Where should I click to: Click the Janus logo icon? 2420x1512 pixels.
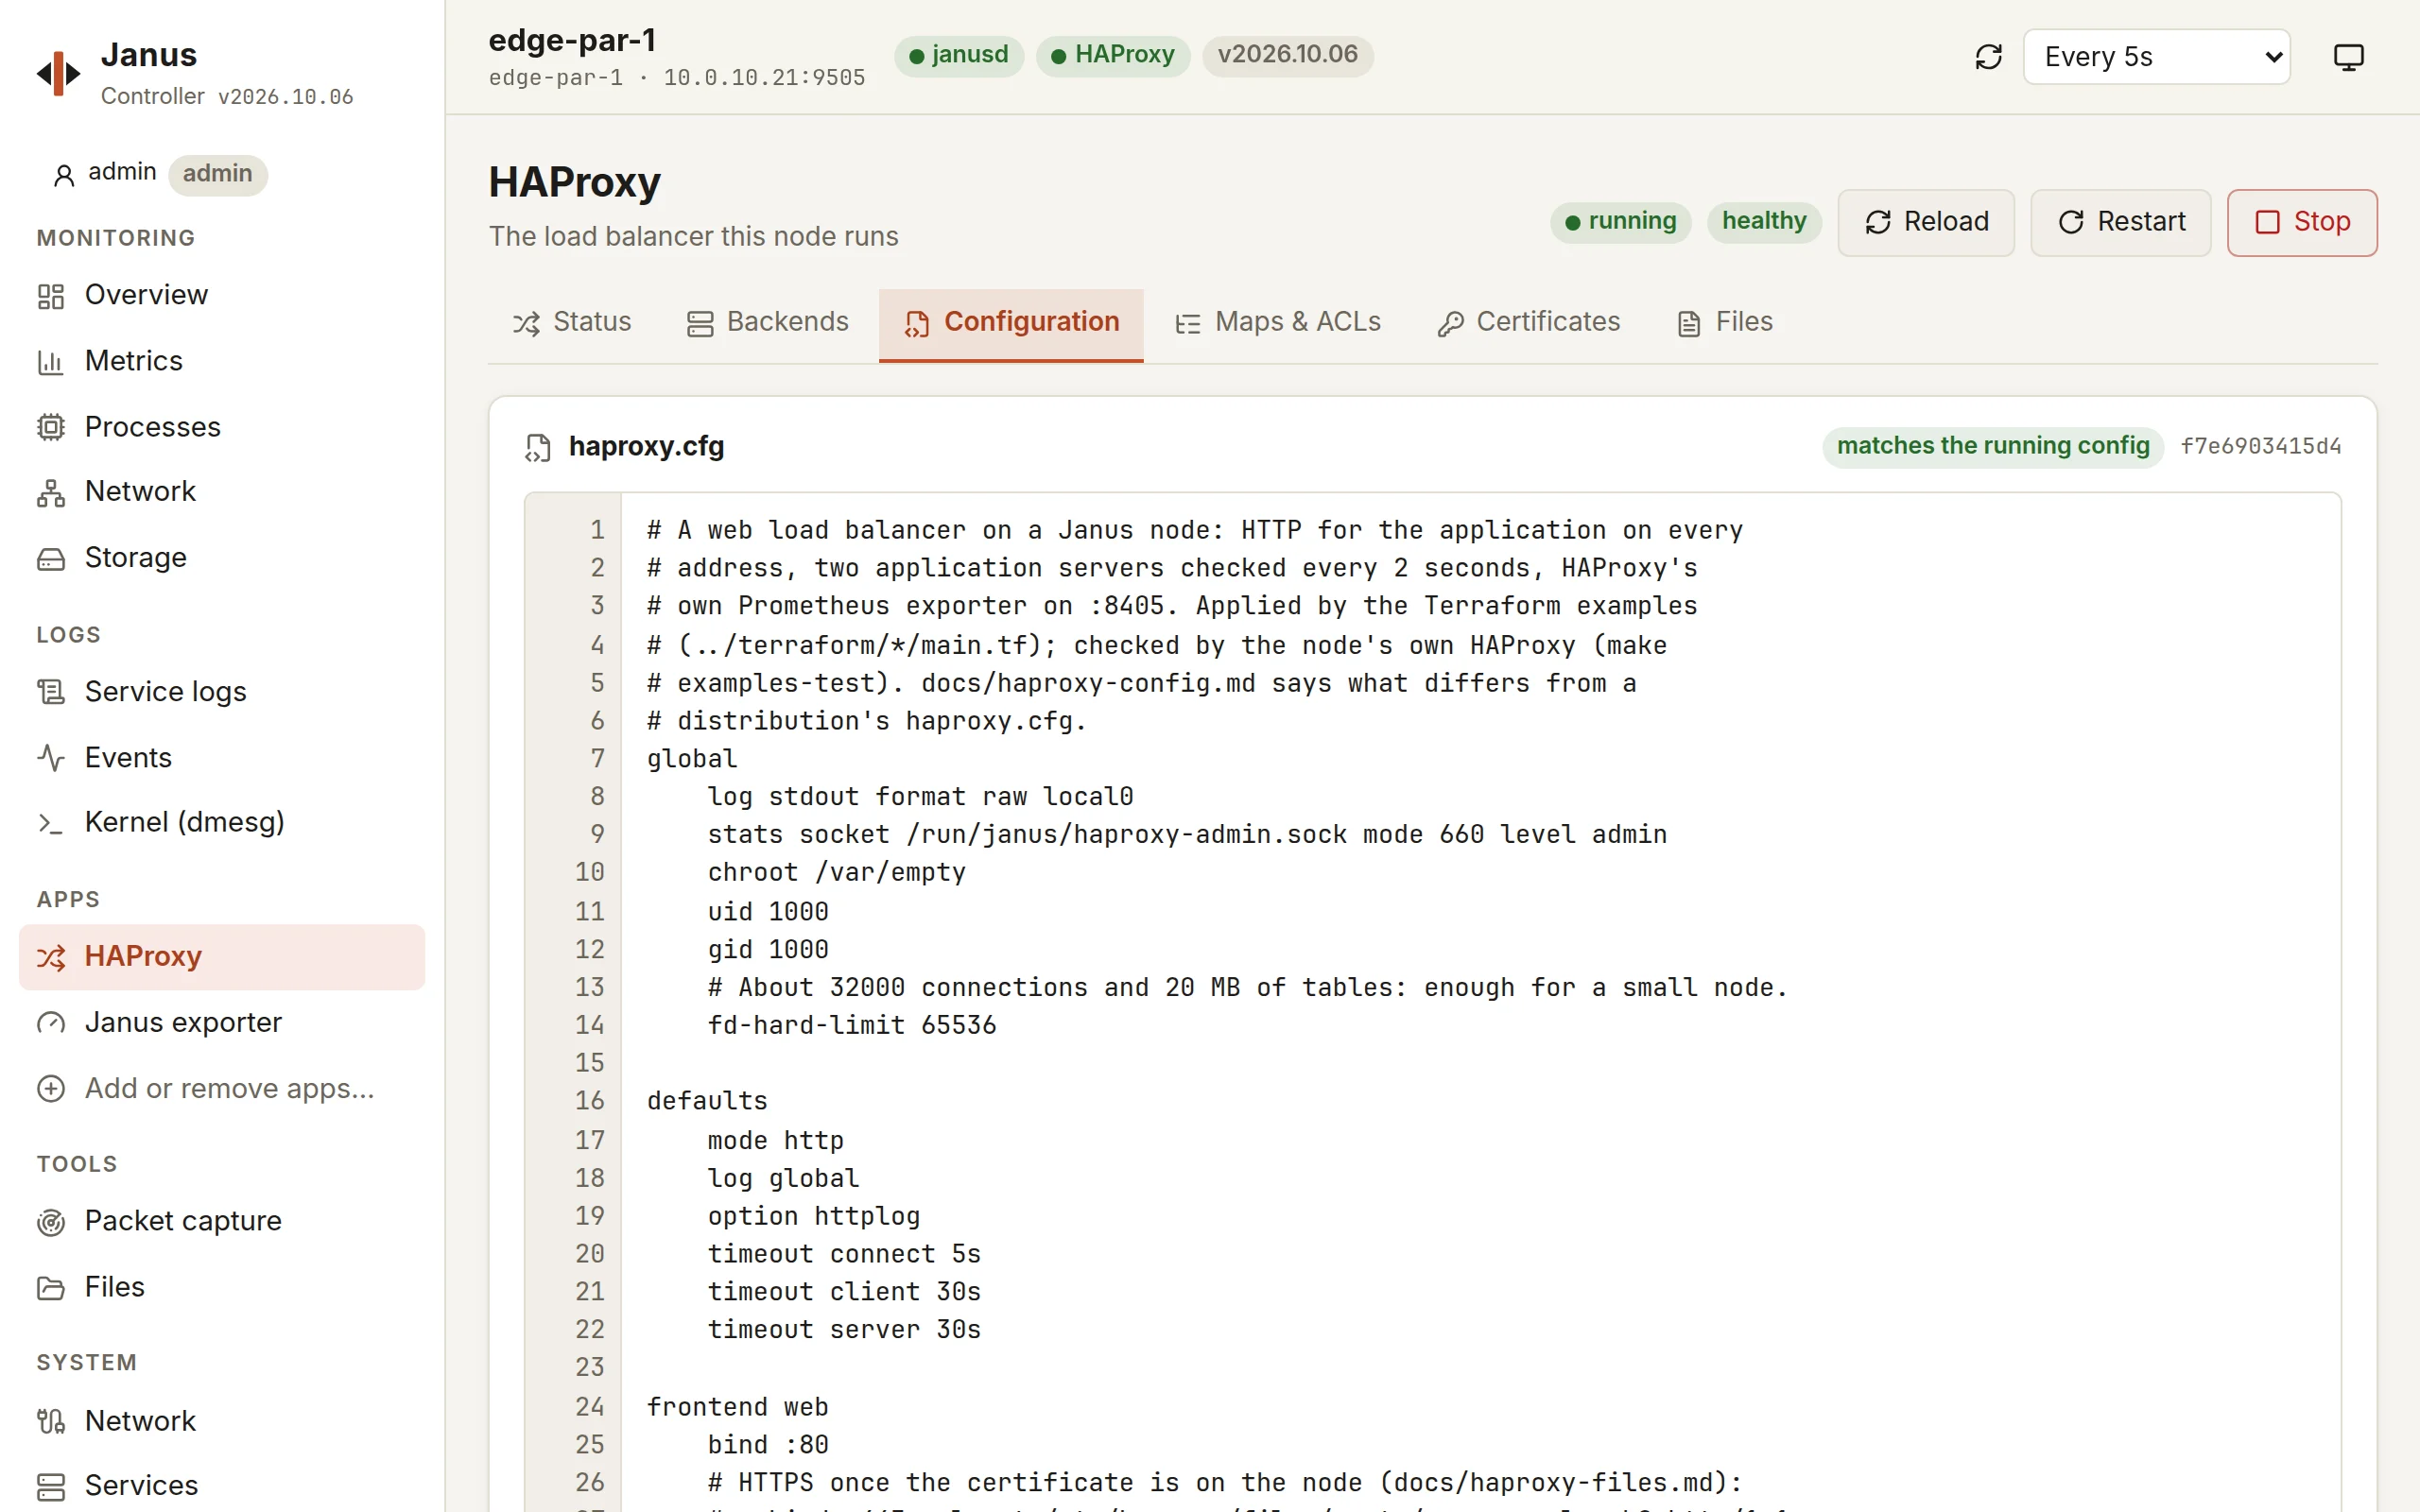coord(58,73)
